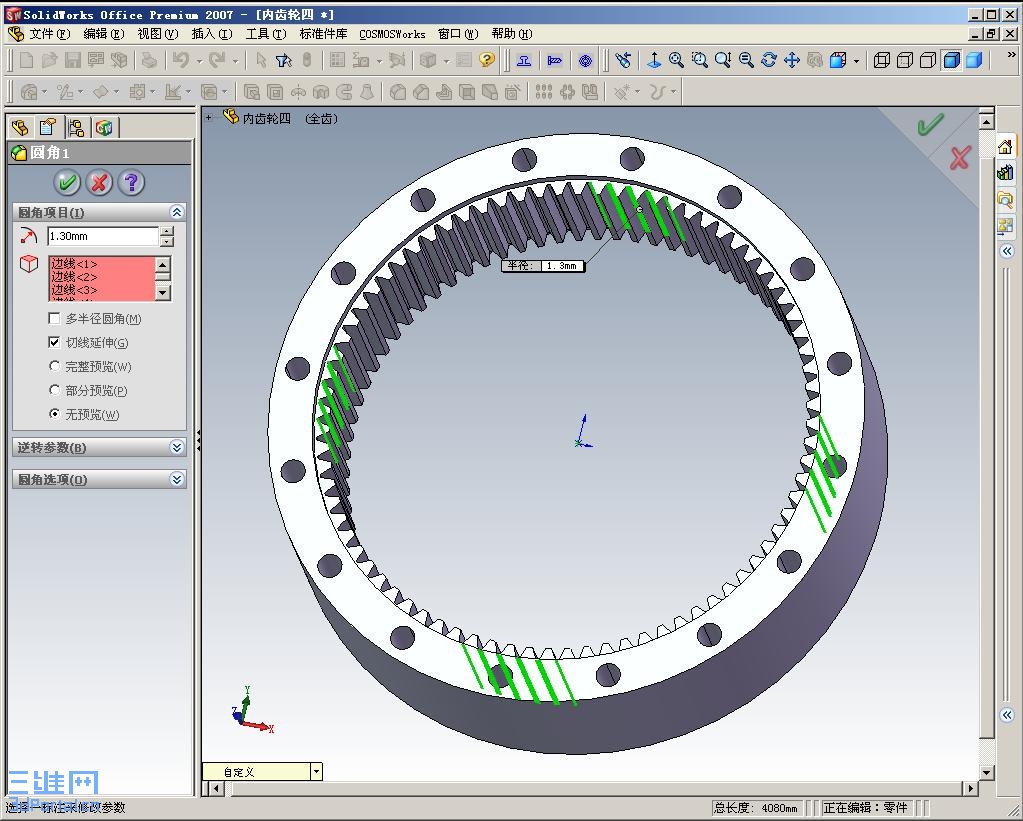This screenshot has height=821, width=1023.
Task: Switch to the PropertyManager tab
Action: pos(48,127)
